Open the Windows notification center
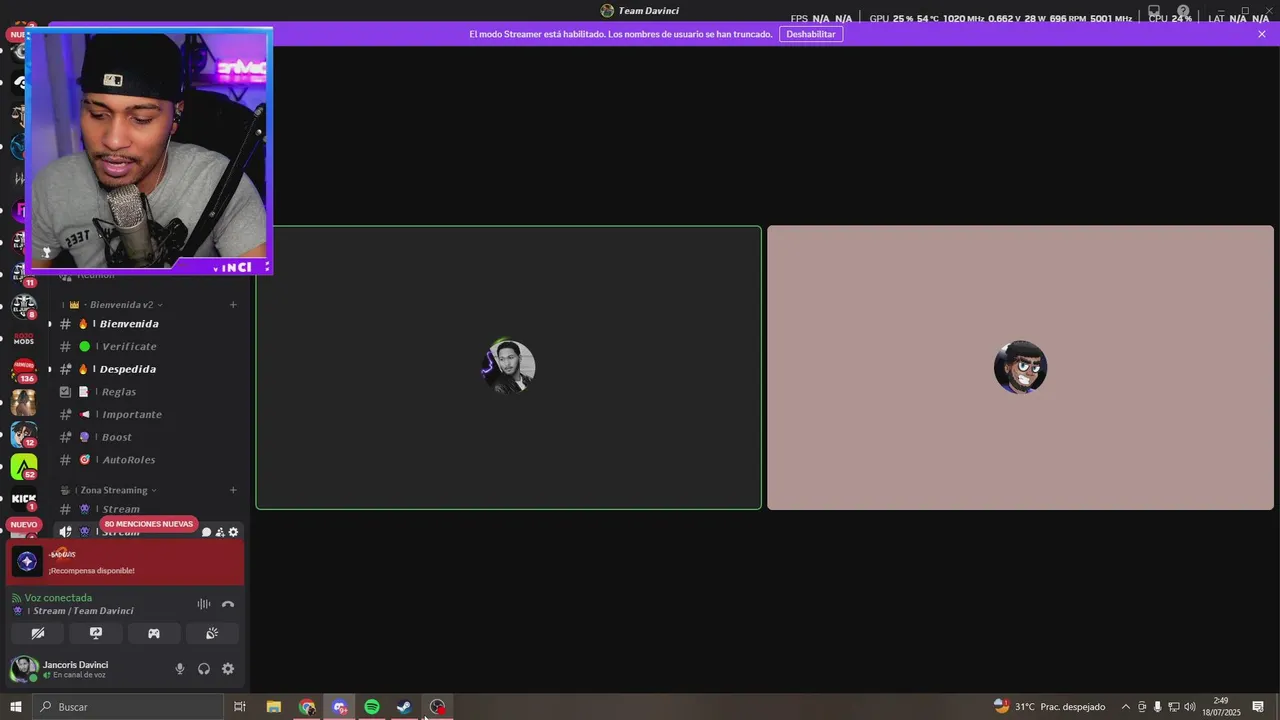Screen dimensions: 1280x720 tap(1258, 707)
